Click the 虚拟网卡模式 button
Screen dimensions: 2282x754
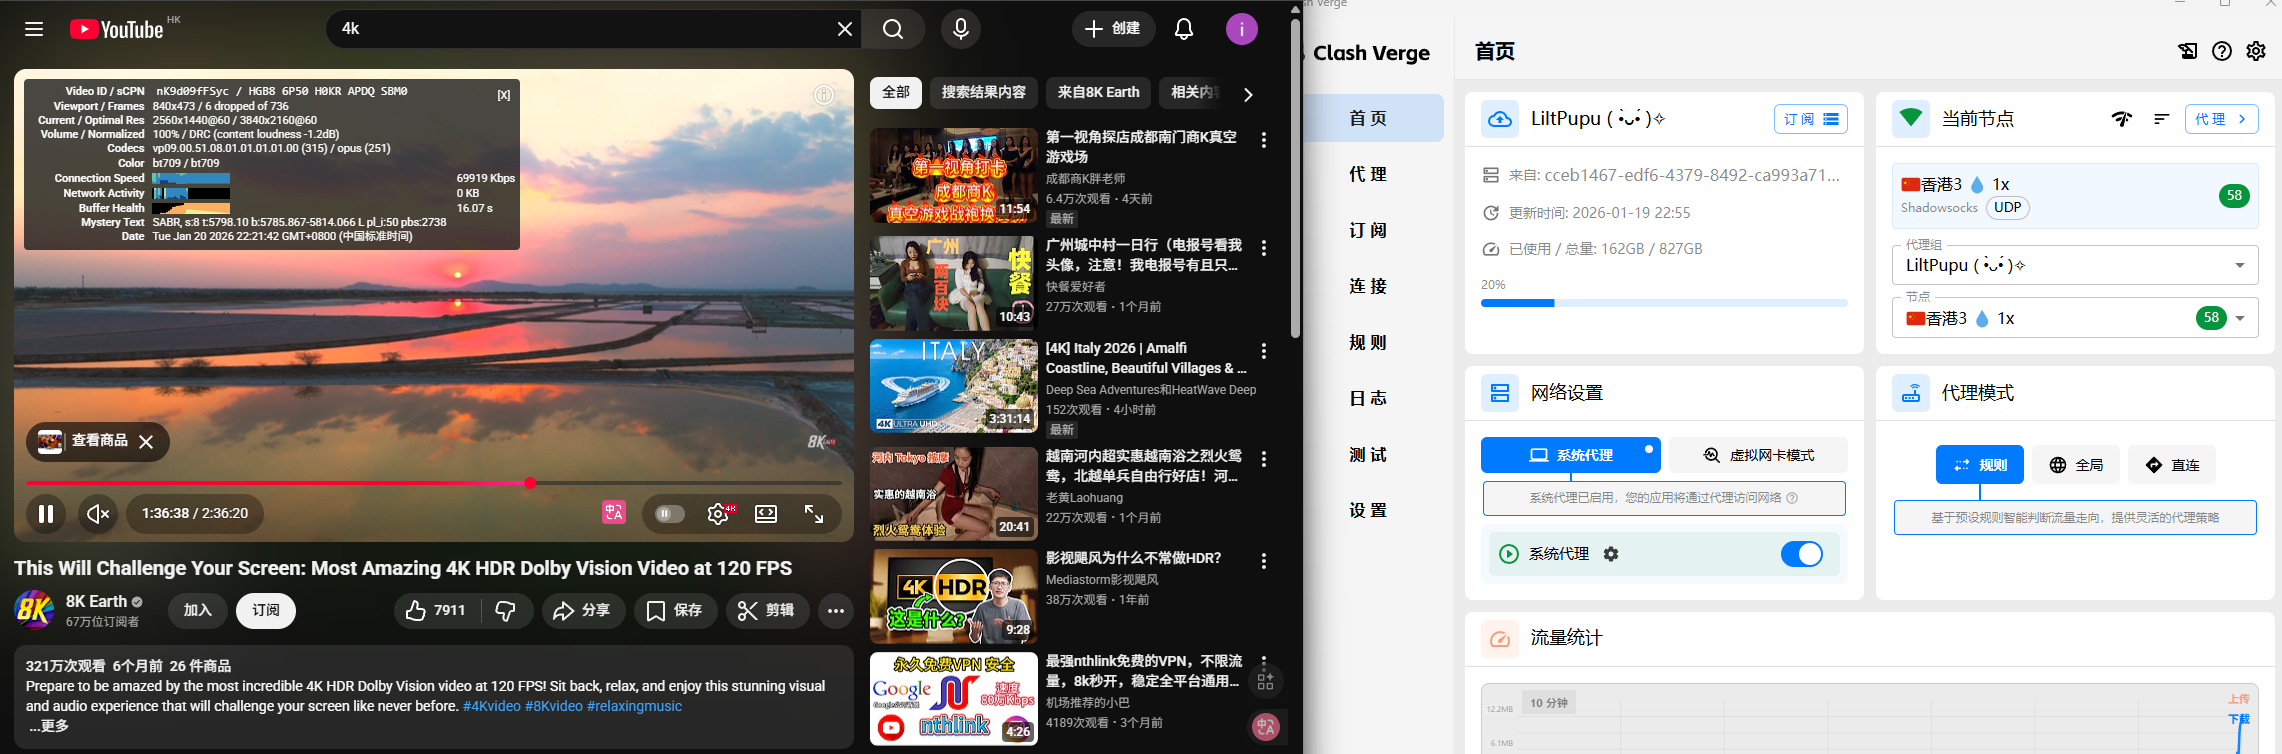coord(1757,455)
